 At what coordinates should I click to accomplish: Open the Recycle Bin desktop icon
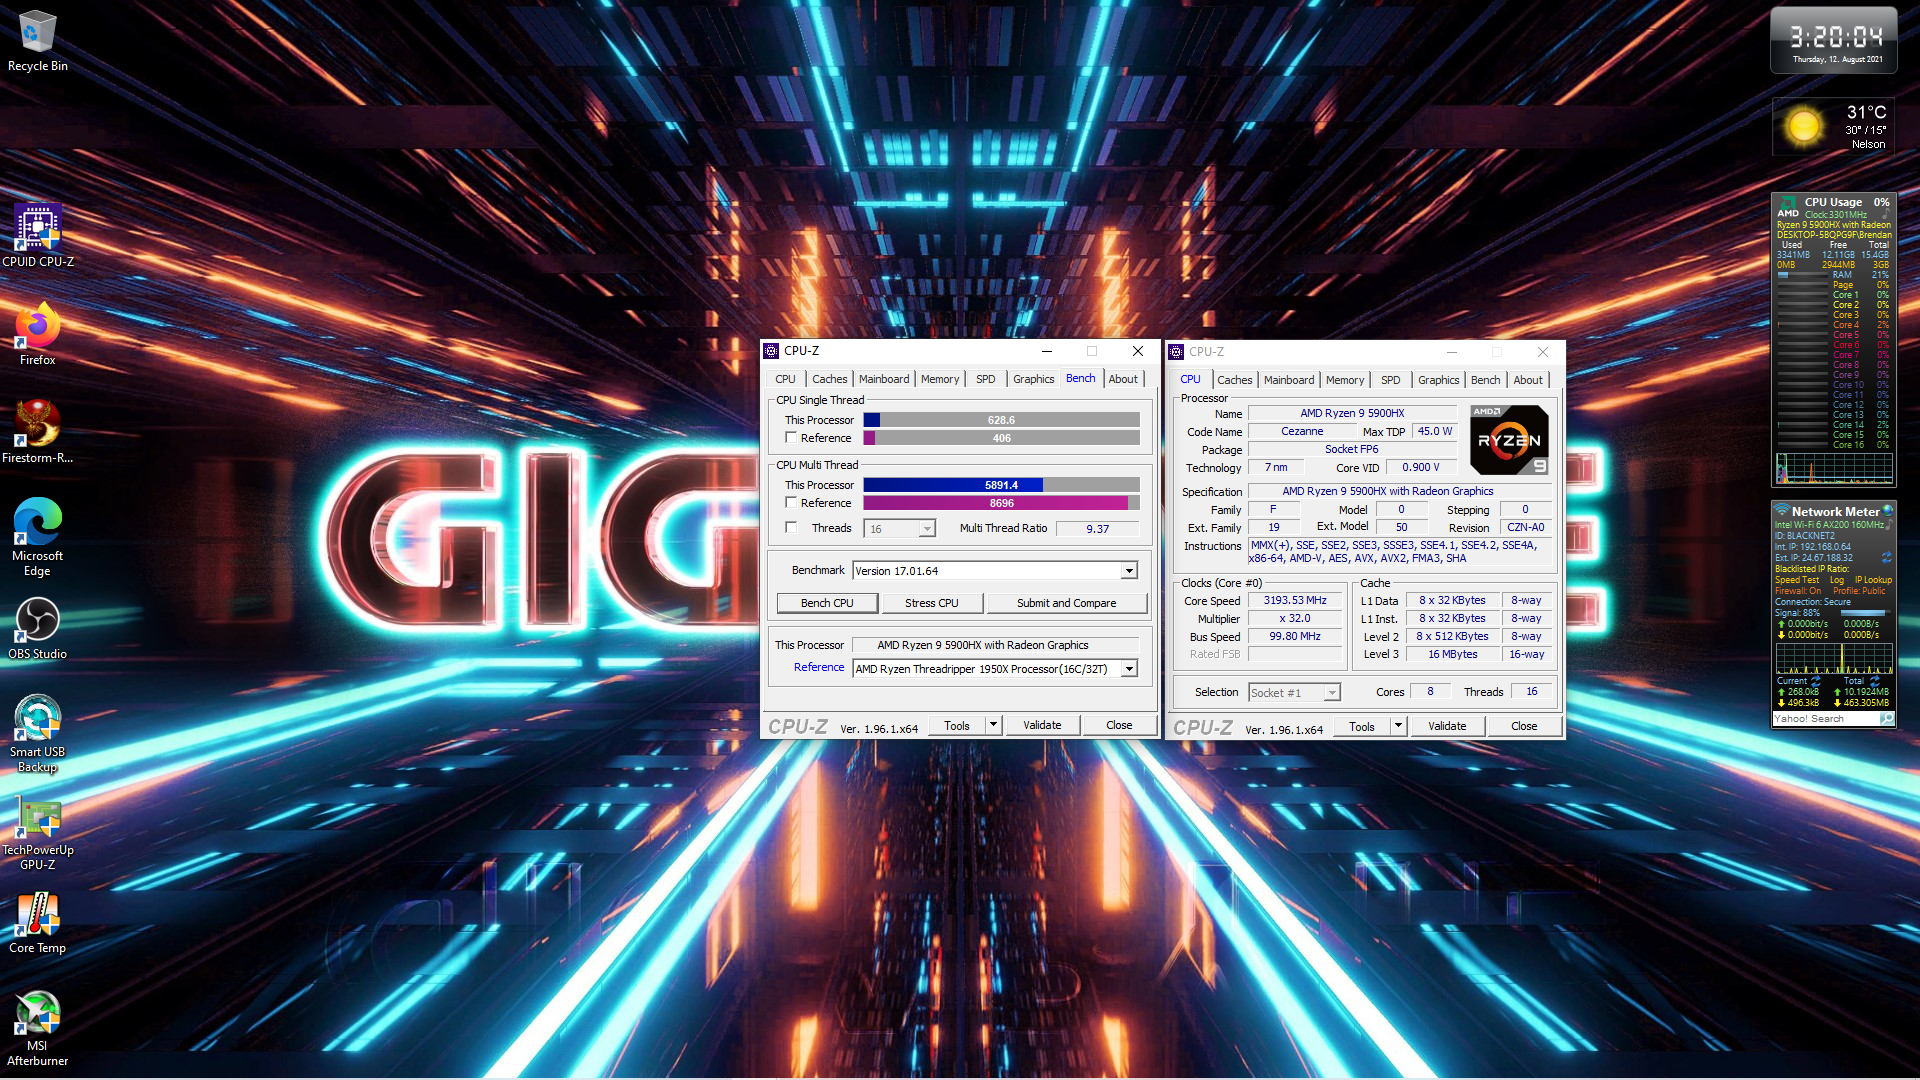click(37, 40)
